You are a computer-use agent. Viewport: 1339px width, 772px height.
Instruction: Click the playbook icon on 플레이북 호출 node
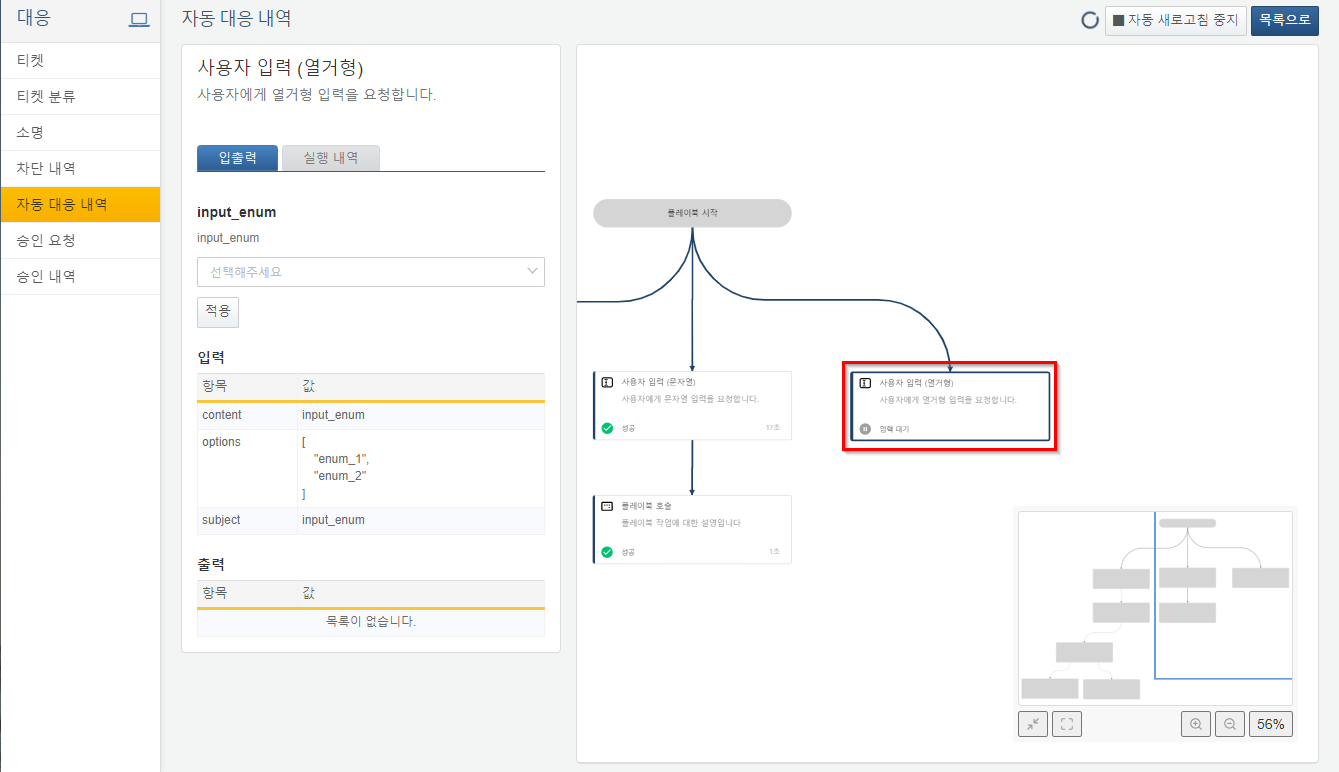pos(607,506)
